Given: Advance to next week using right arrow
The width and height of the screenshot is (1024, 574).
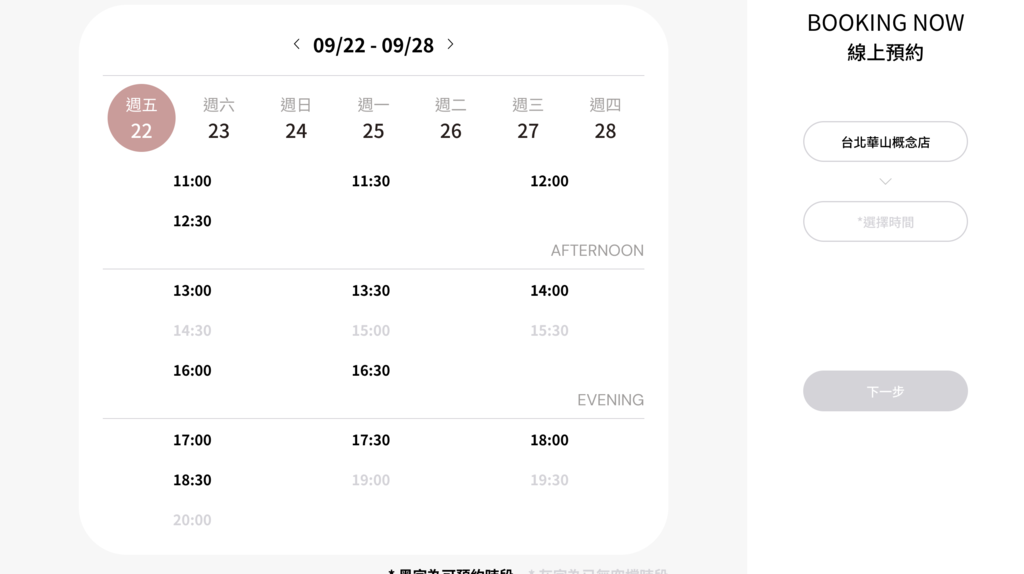Looking at the screenshot, I should tap(450, 44).
